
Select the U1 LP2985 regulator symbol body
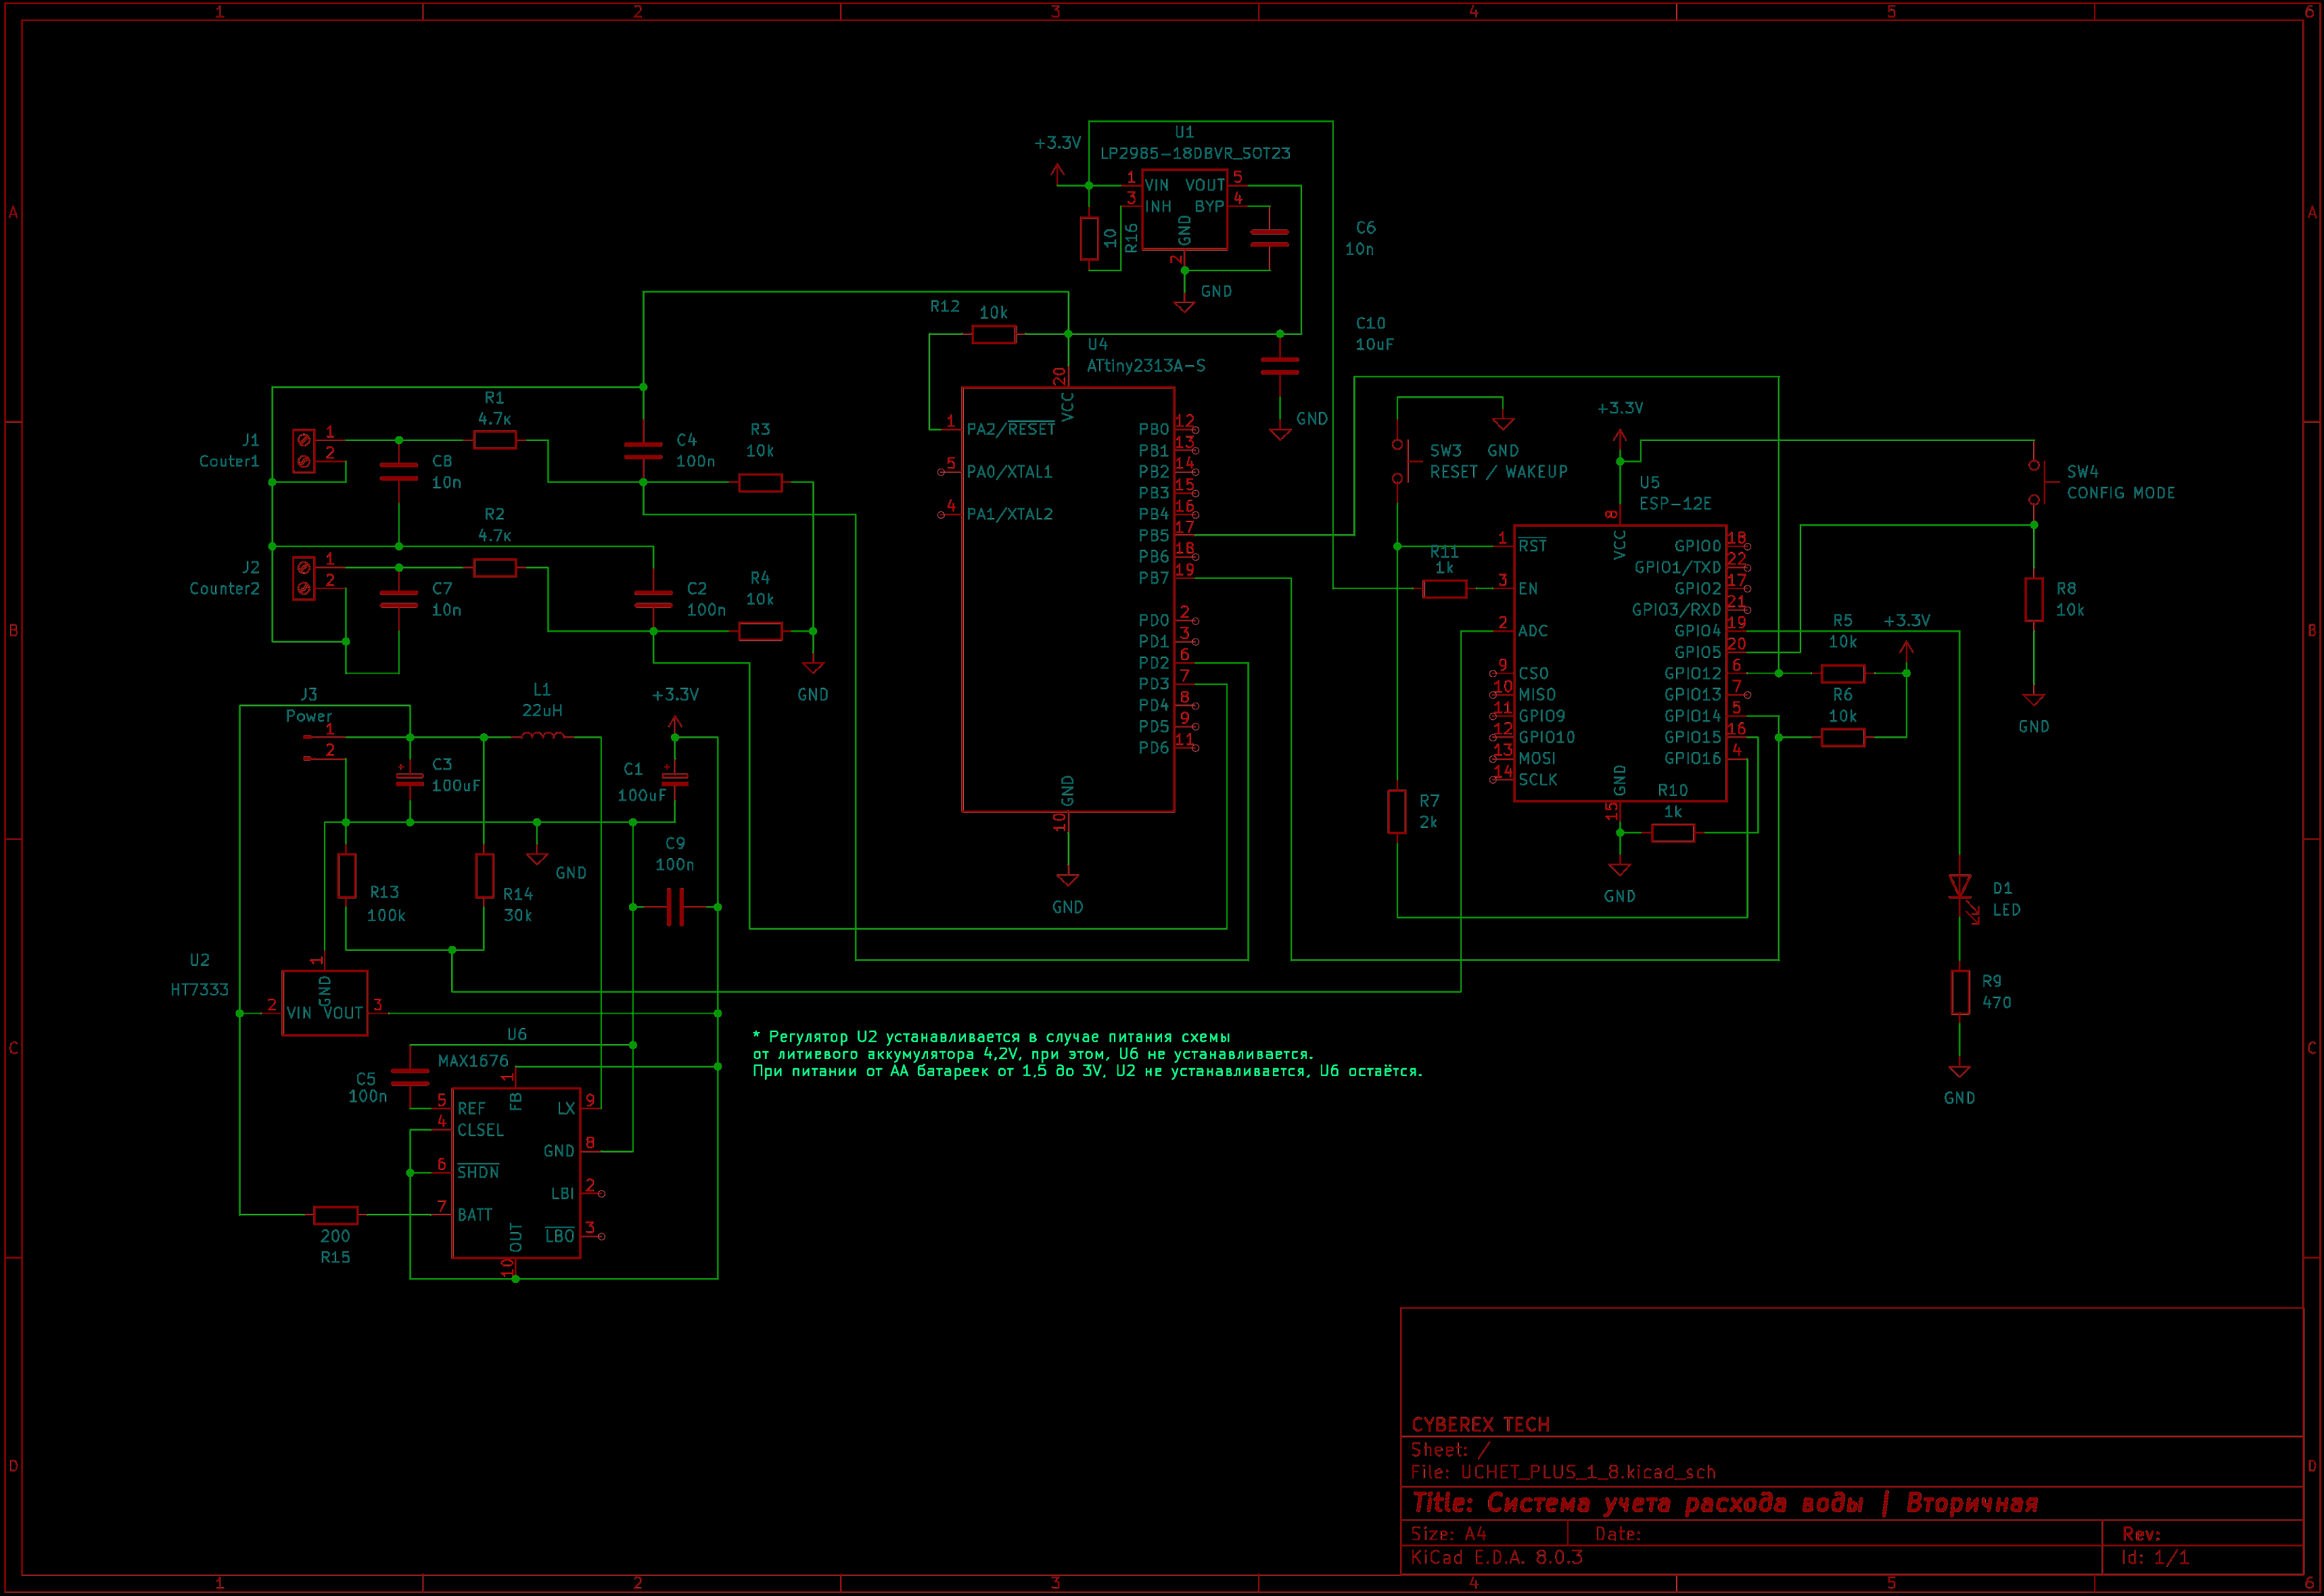tap(1184, 212)
